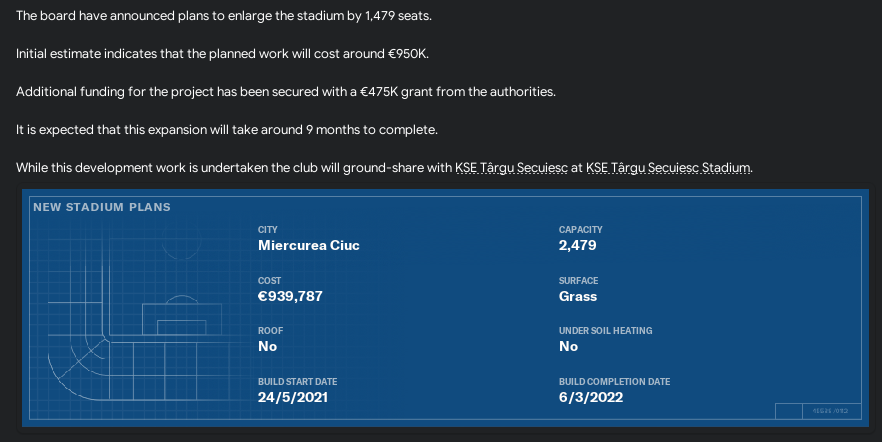Click the blueprint stamp box in panel corner
882x442 pixels.
tap(818, 411)
